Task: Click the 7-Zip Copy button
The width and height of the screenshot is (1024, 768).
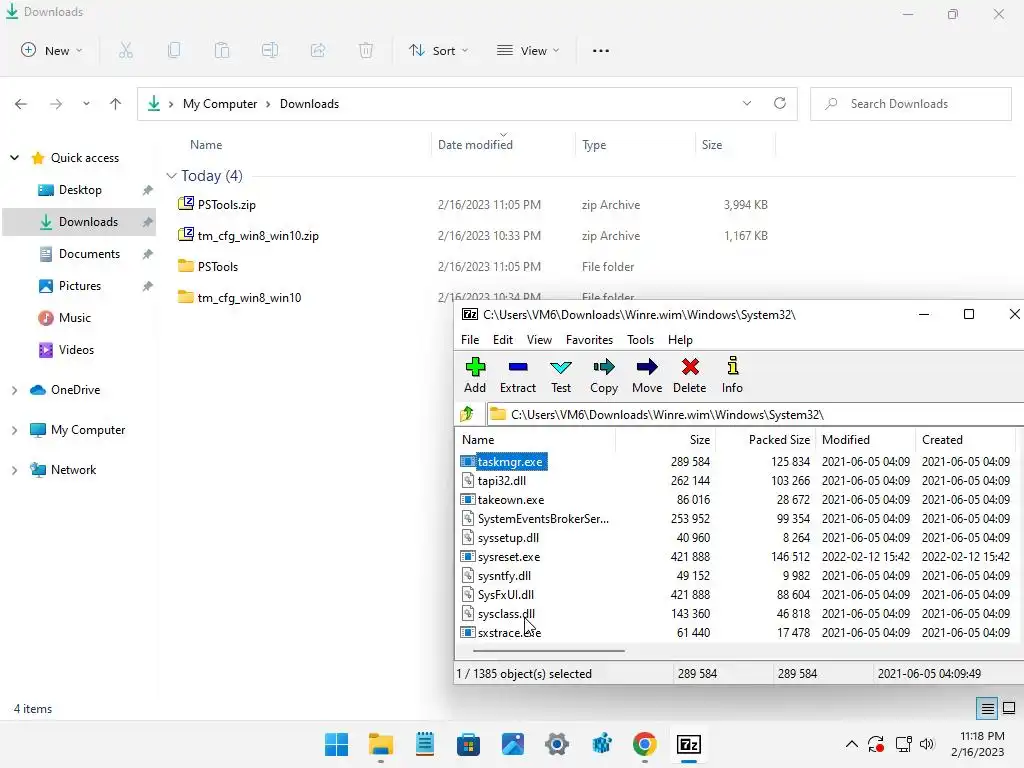Action: 603,376
